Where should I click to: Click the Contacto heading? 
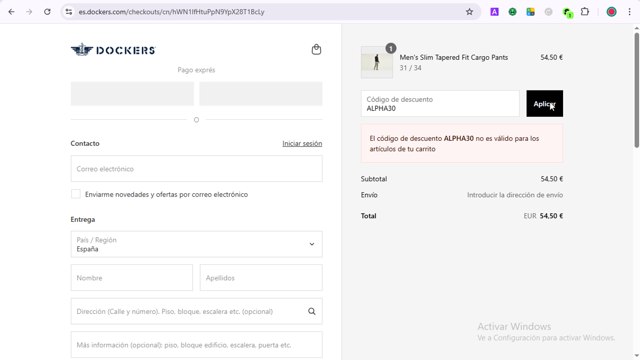click(x=85, y=143)
